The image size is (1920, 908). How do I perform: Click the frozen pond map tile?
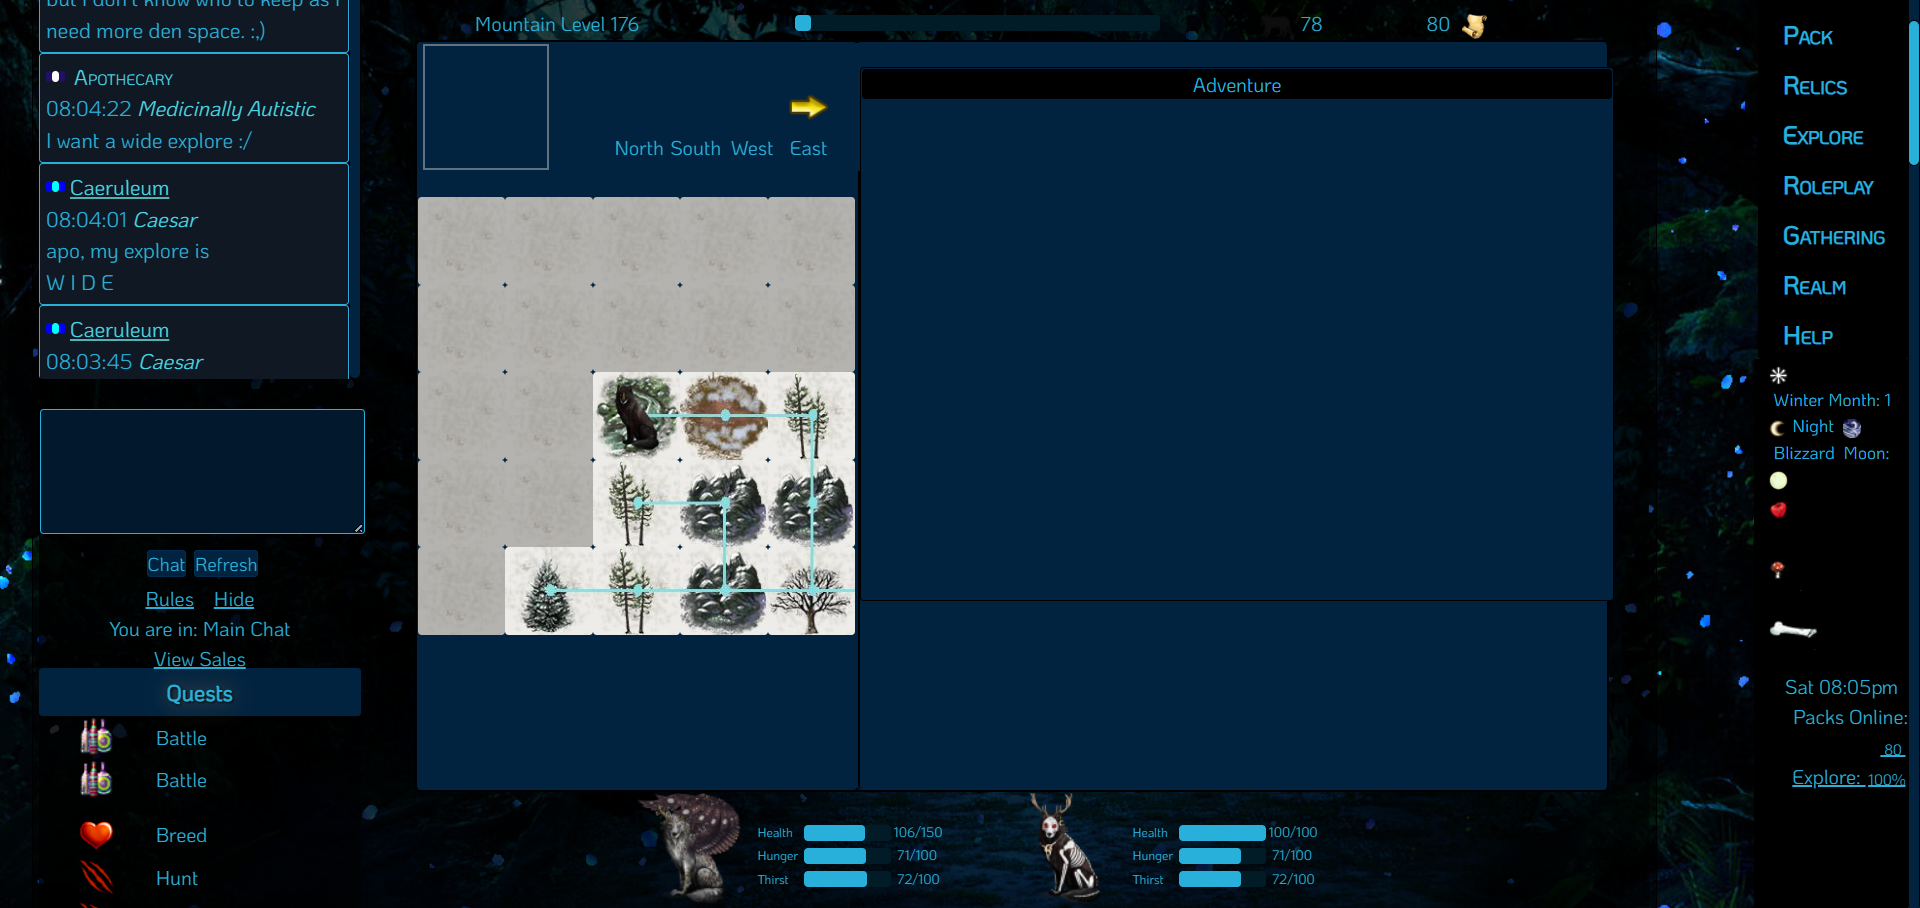click(x=724, y=416)
